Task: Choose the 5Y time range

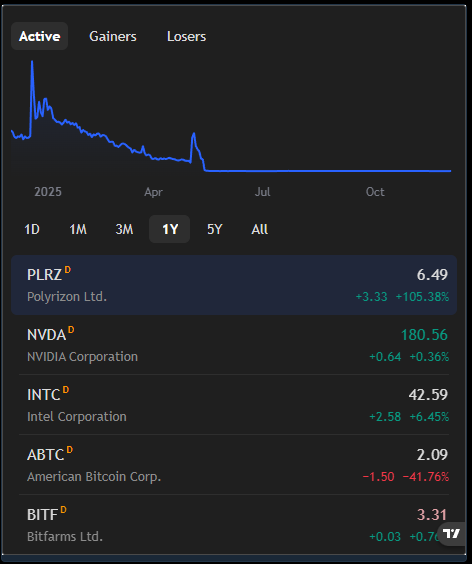Action: tap(215, 229)
